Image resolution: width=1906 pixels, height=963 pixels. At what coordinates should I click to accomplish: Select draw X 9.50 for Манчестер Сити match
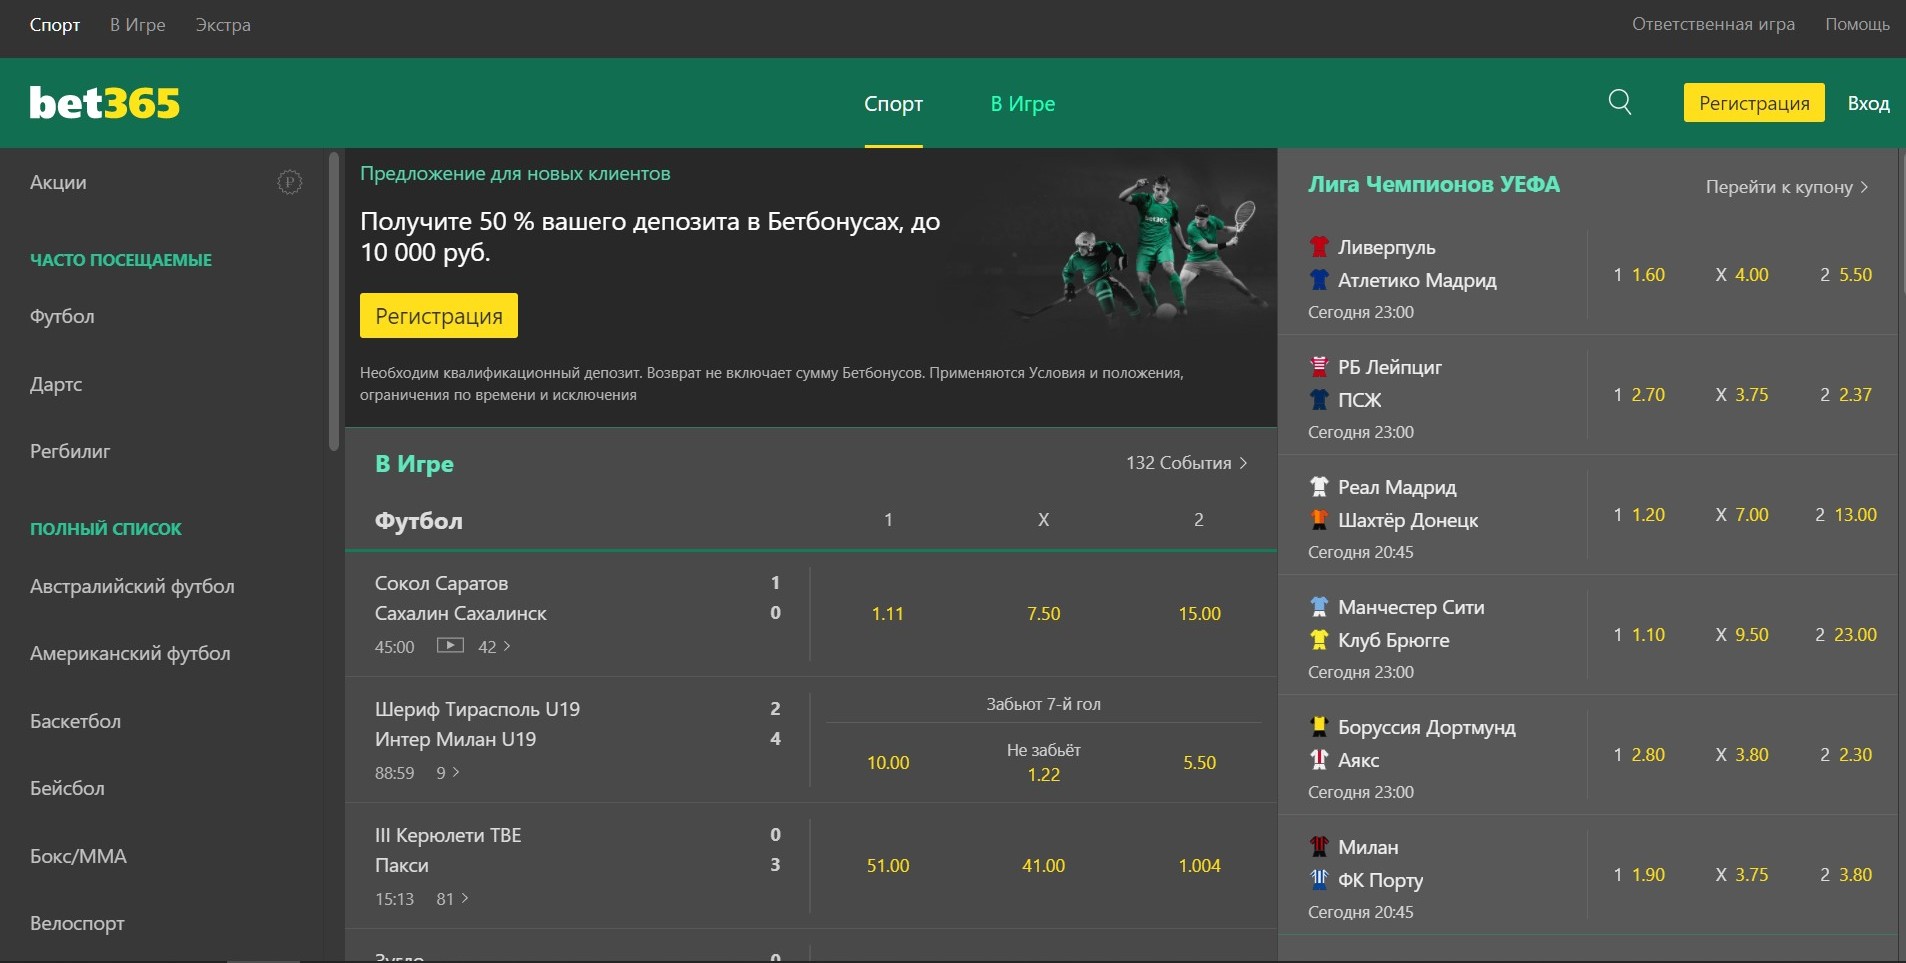tap(1742, 635)
